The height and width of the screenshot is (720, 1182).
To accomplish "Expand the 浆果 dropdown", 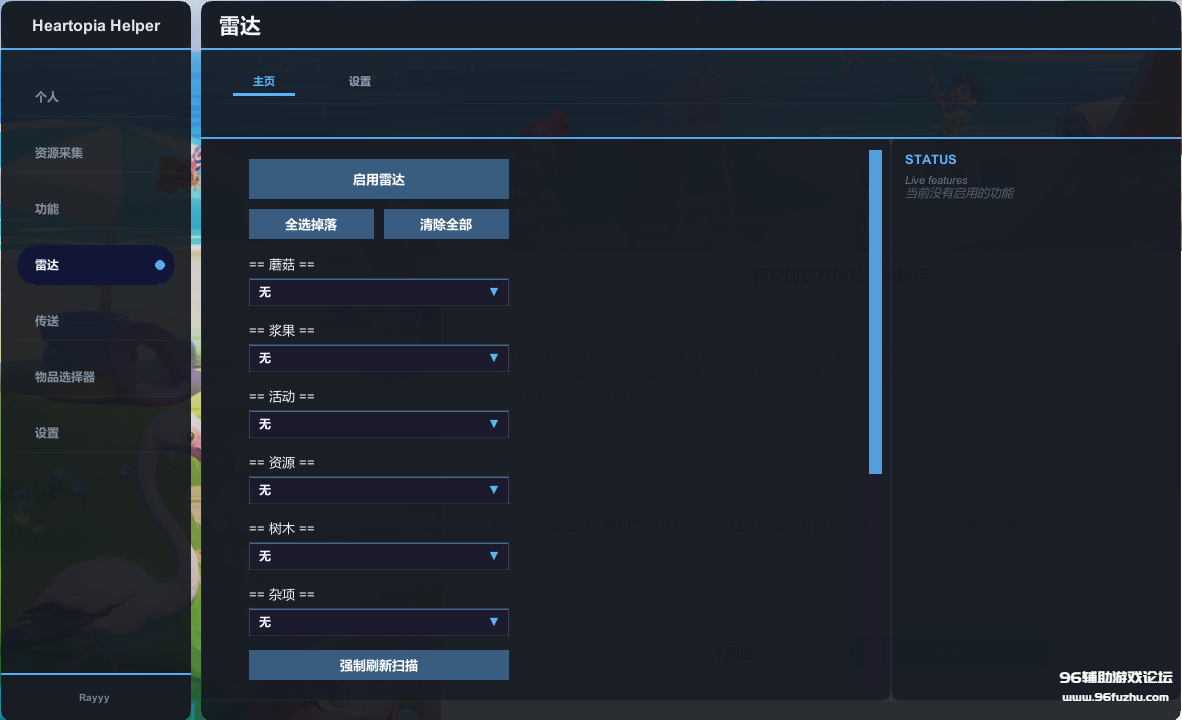I will tap(378, 358).
